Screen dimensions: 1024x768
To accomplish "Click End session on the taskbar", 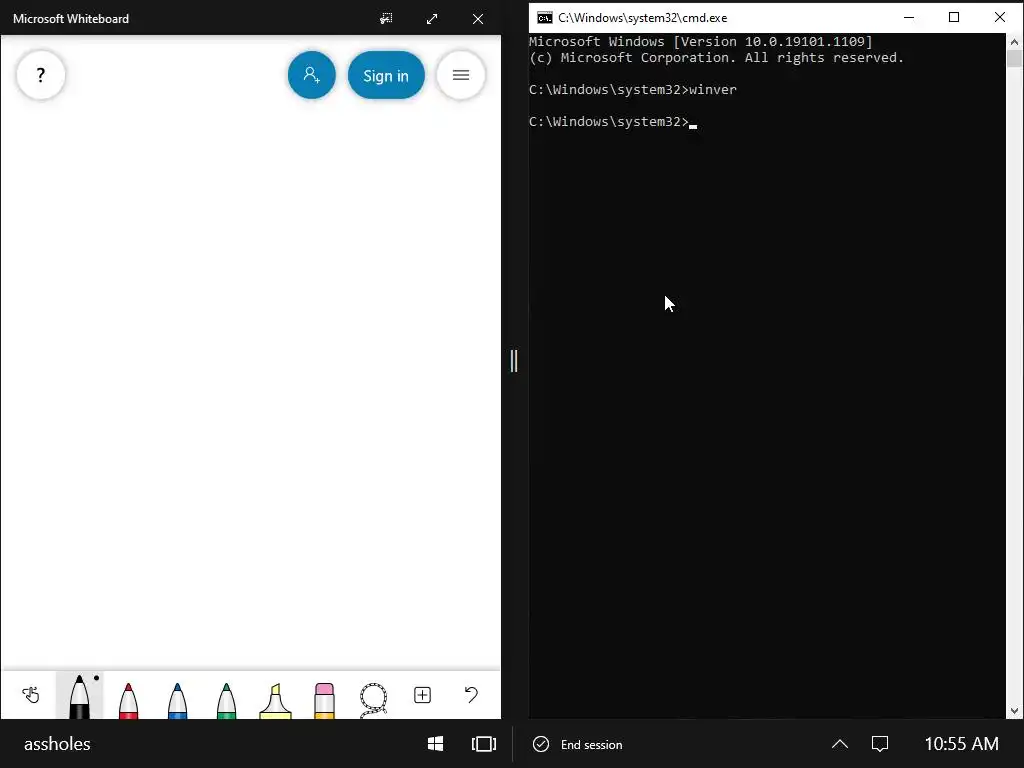I will click(578, 744).
